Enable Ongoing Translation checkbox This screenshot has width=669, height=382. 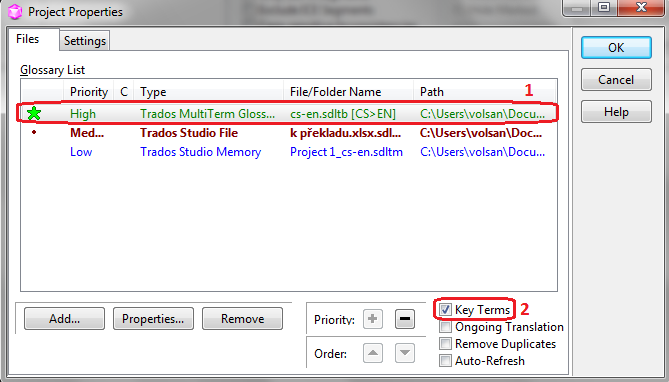[445, 327]
